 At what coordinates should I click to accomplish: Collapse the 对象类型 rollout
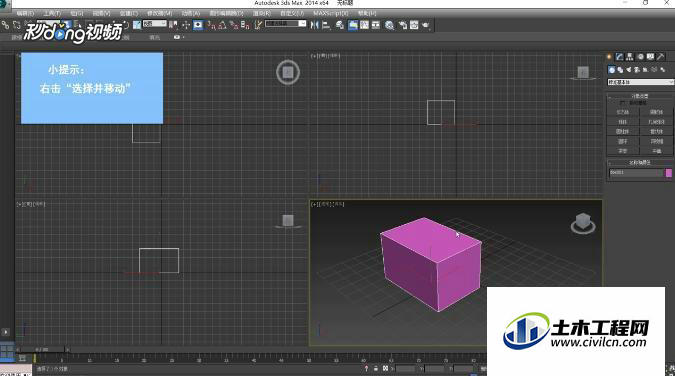(x=640, y=96)
